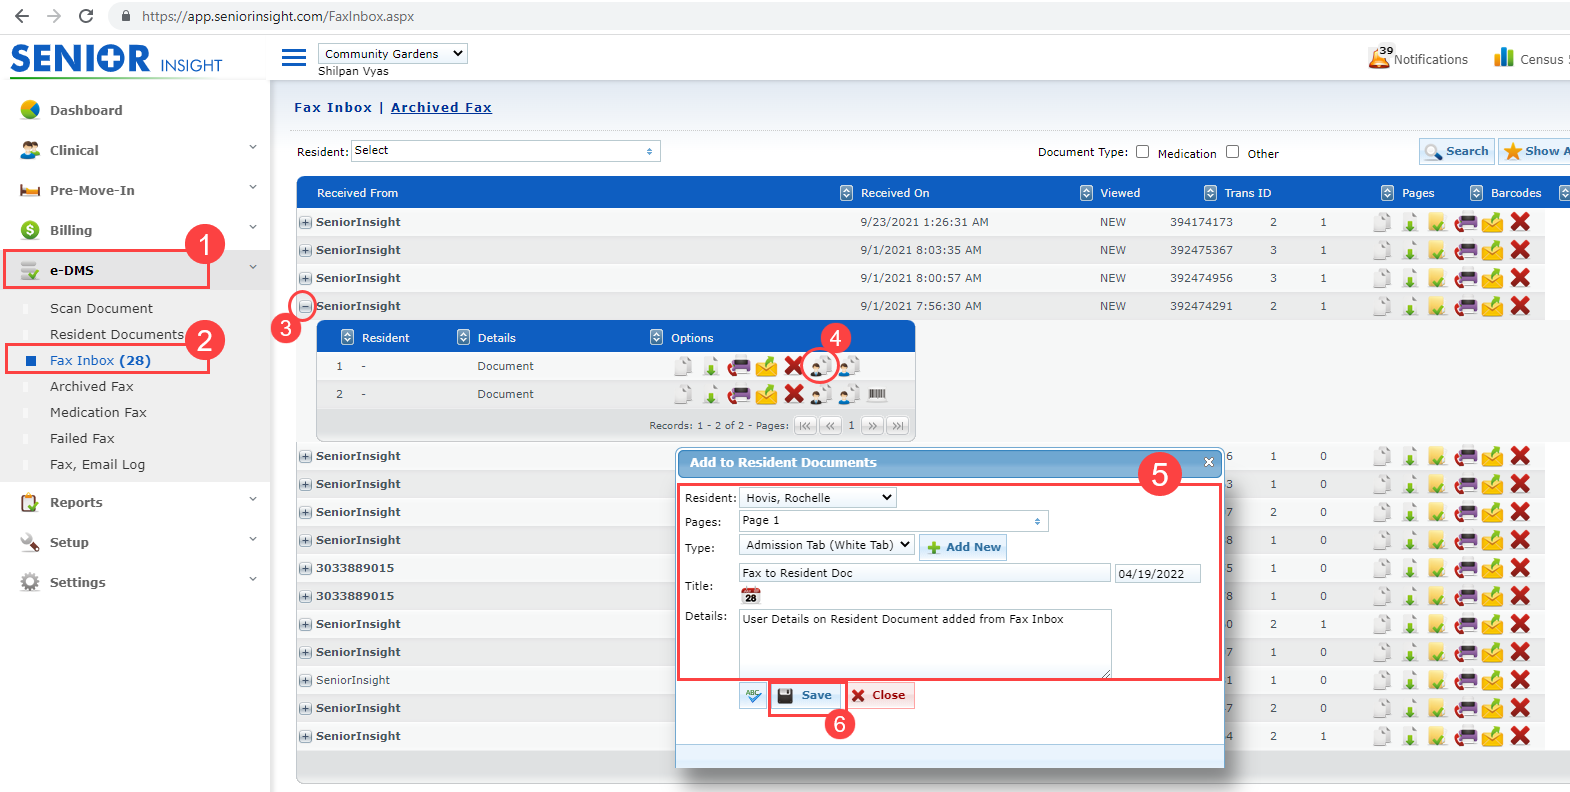This screenshot has height=792, width=1570.
Task: Click the barcode icon in page 2 row
Action: (x=877, y=394)
